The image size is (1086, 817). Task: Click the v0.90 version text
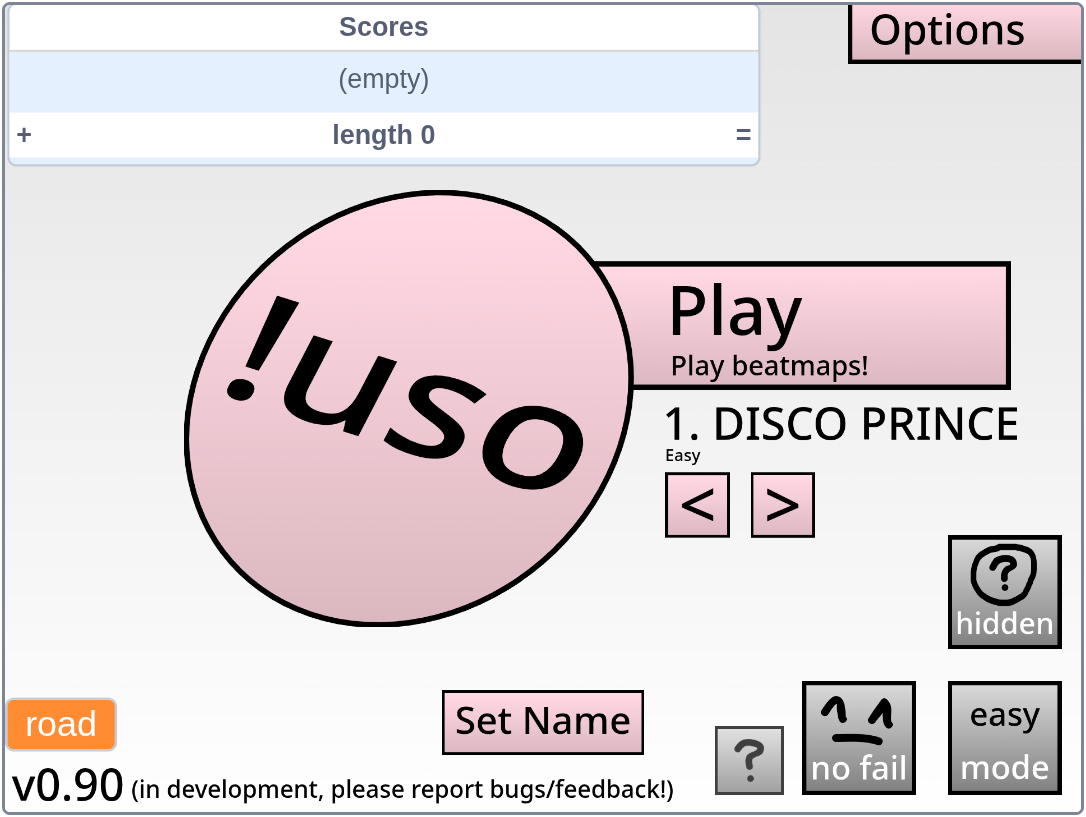click(x=68, y=786)
